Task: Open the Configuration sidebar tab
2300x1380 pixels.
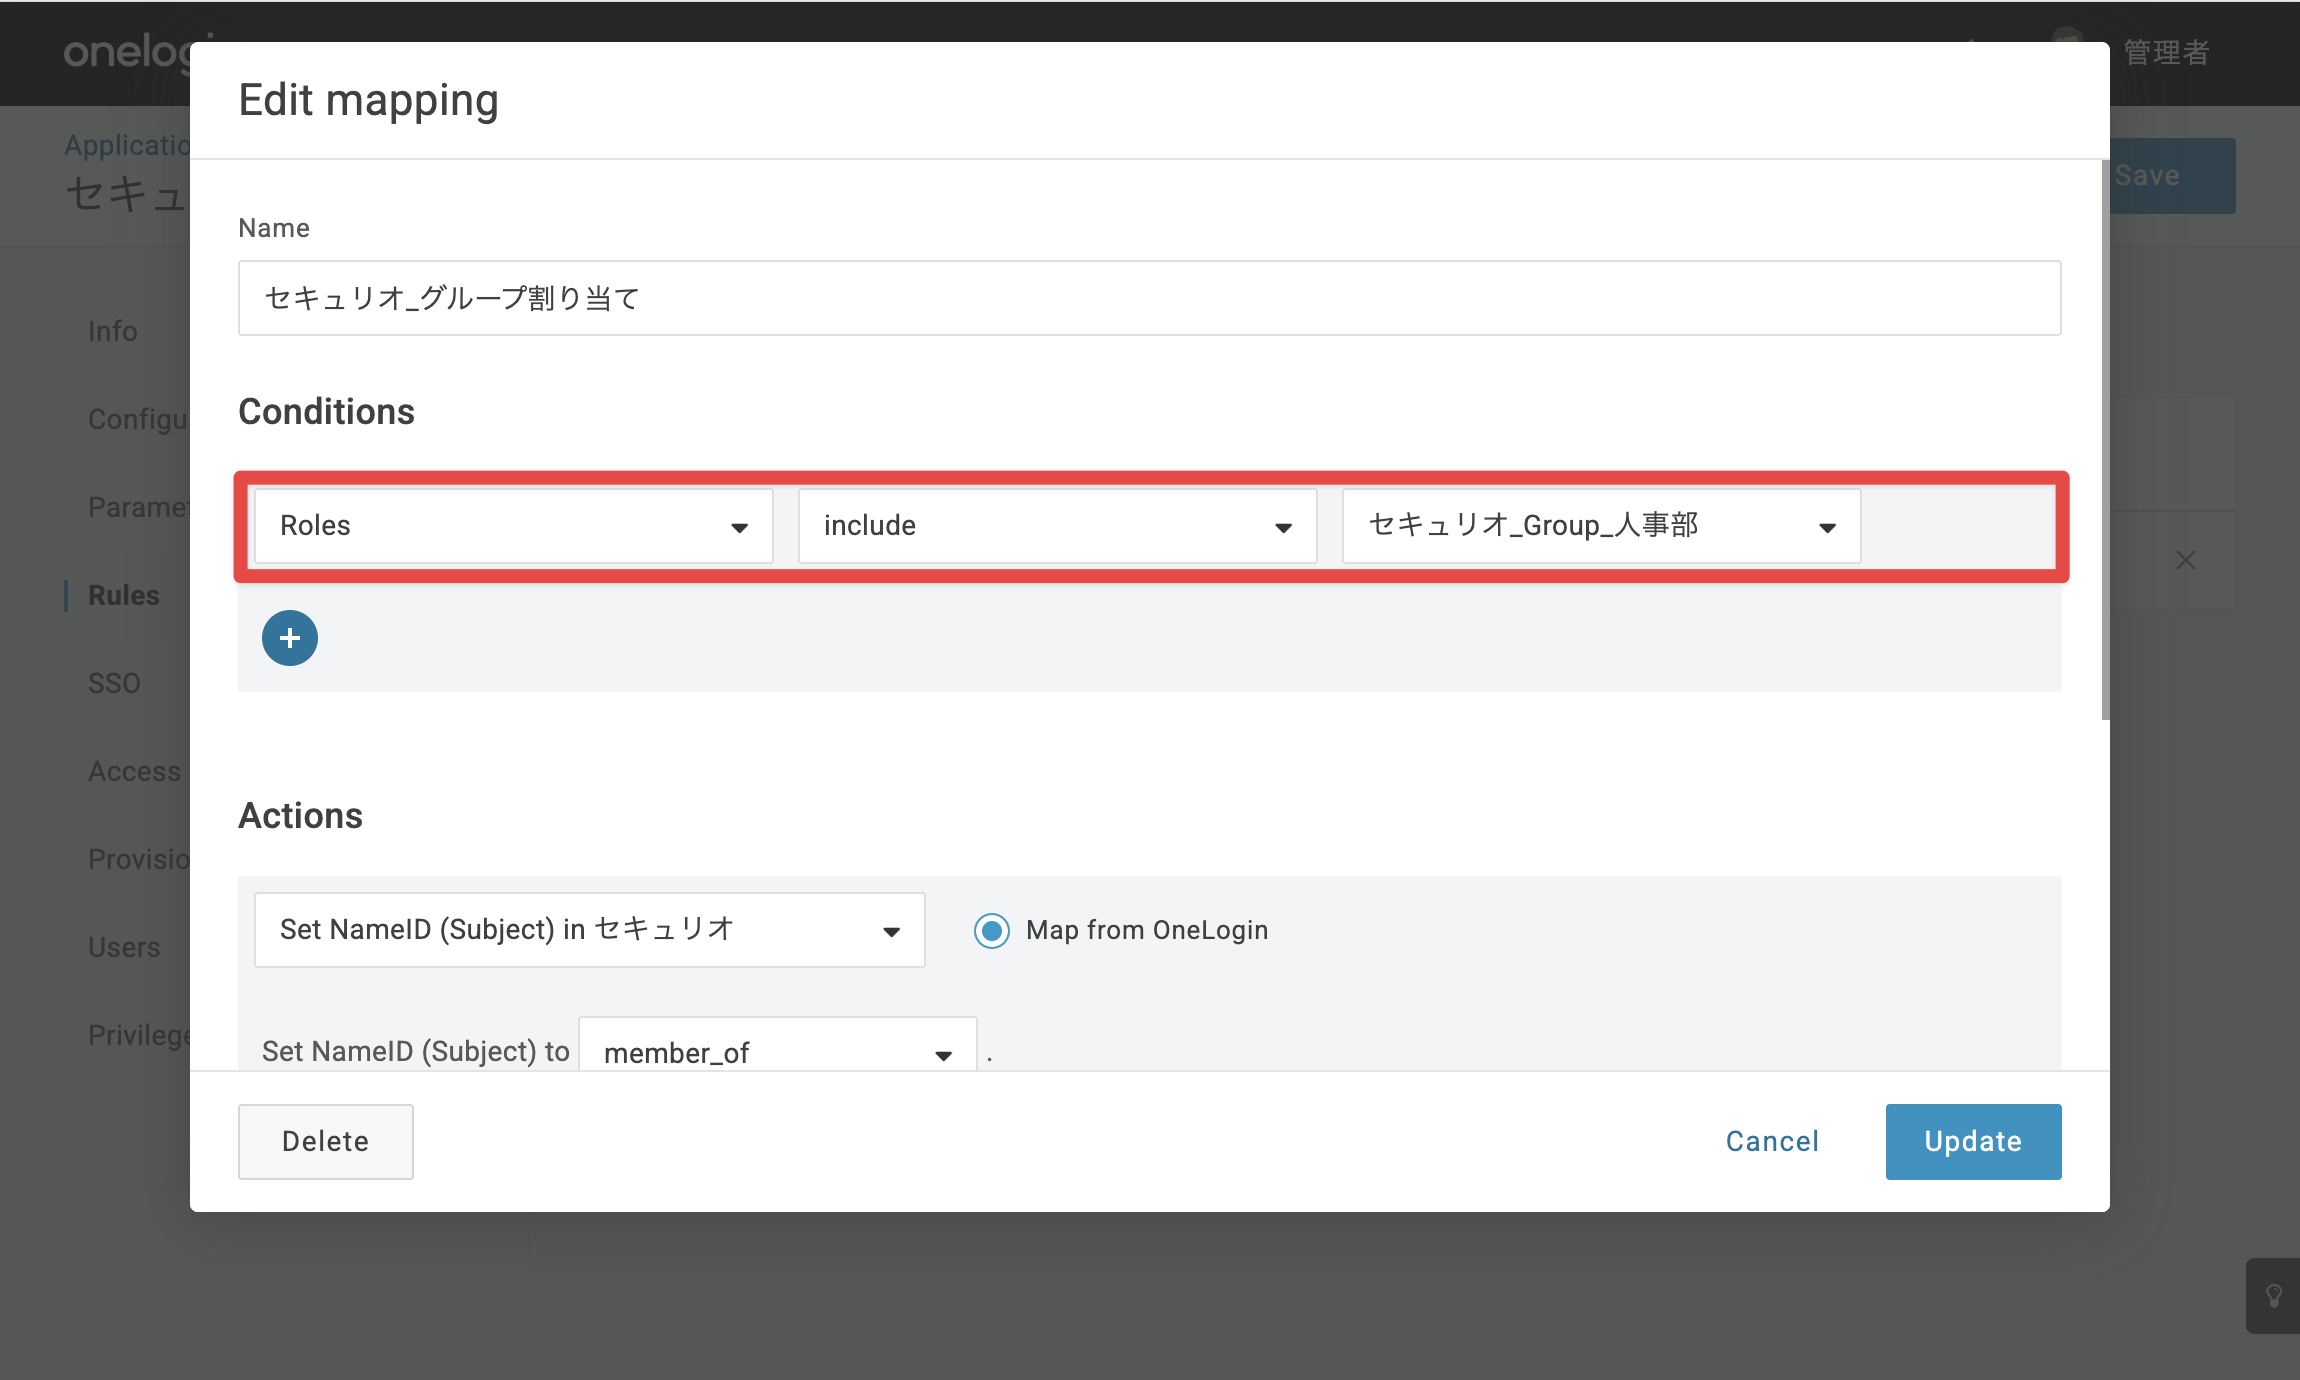Action: point(139,419)
